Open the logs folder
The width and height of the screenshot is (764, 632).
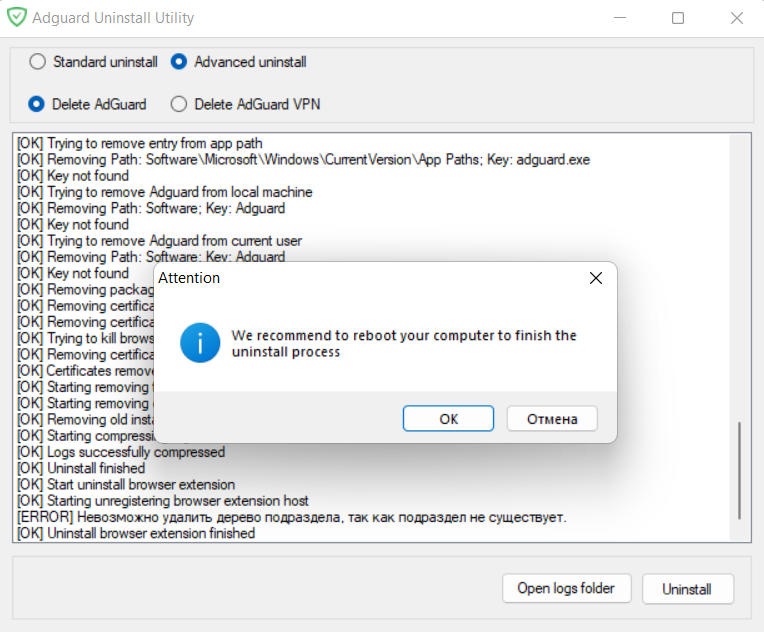point(567,589)
